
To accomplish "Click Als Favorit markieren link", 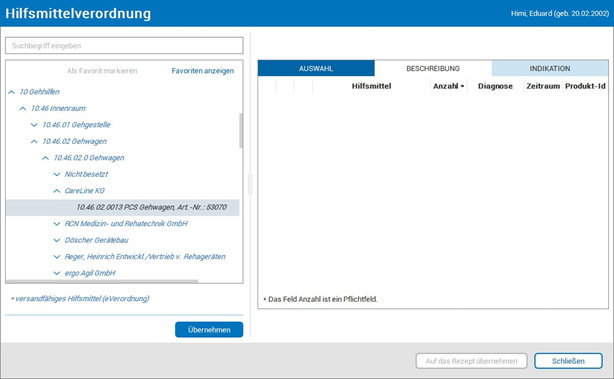I will click(102, 71).
